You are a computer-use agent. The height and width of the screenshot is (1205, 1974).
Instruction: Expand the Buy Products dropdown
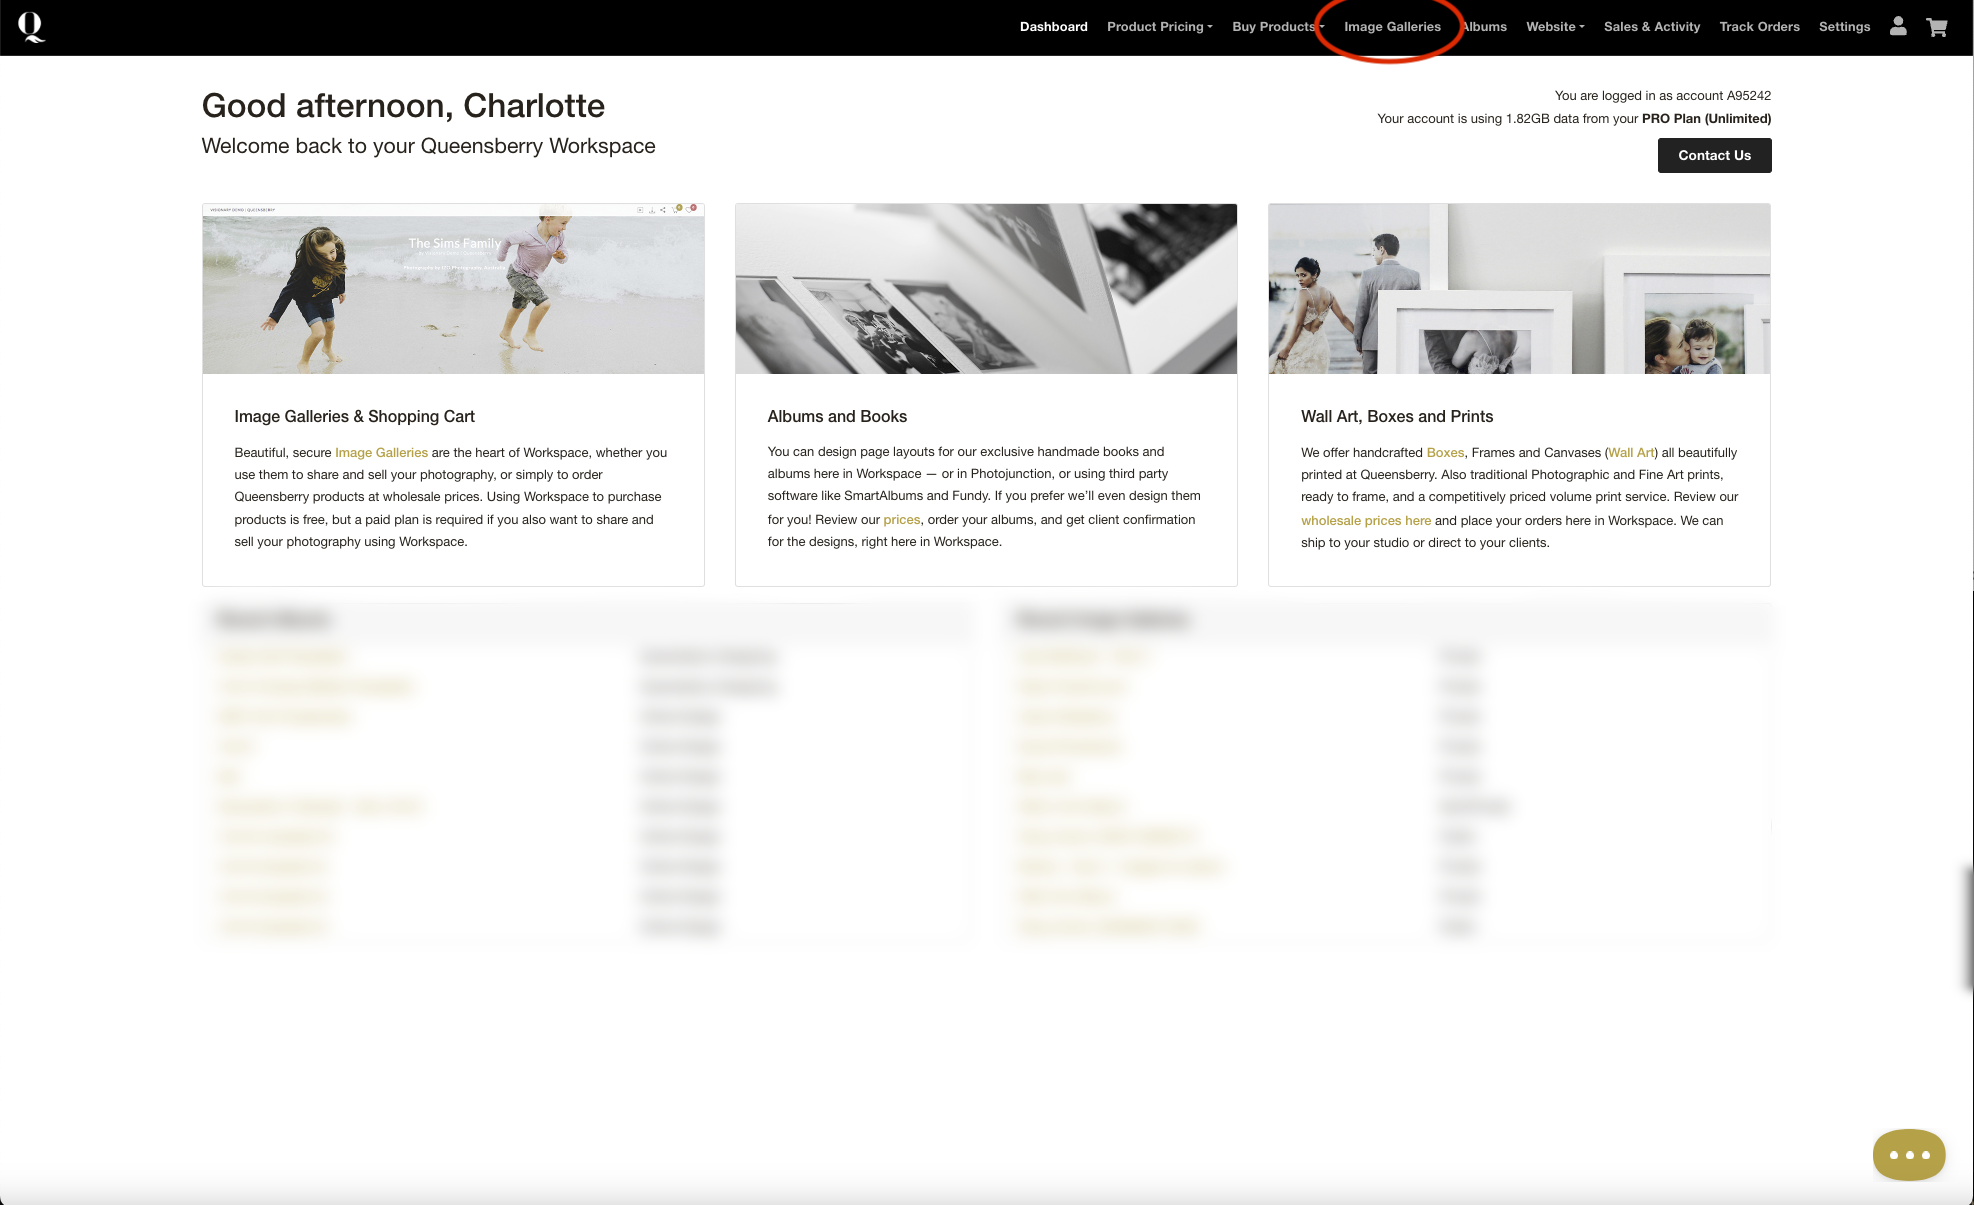coord(1277,27)
